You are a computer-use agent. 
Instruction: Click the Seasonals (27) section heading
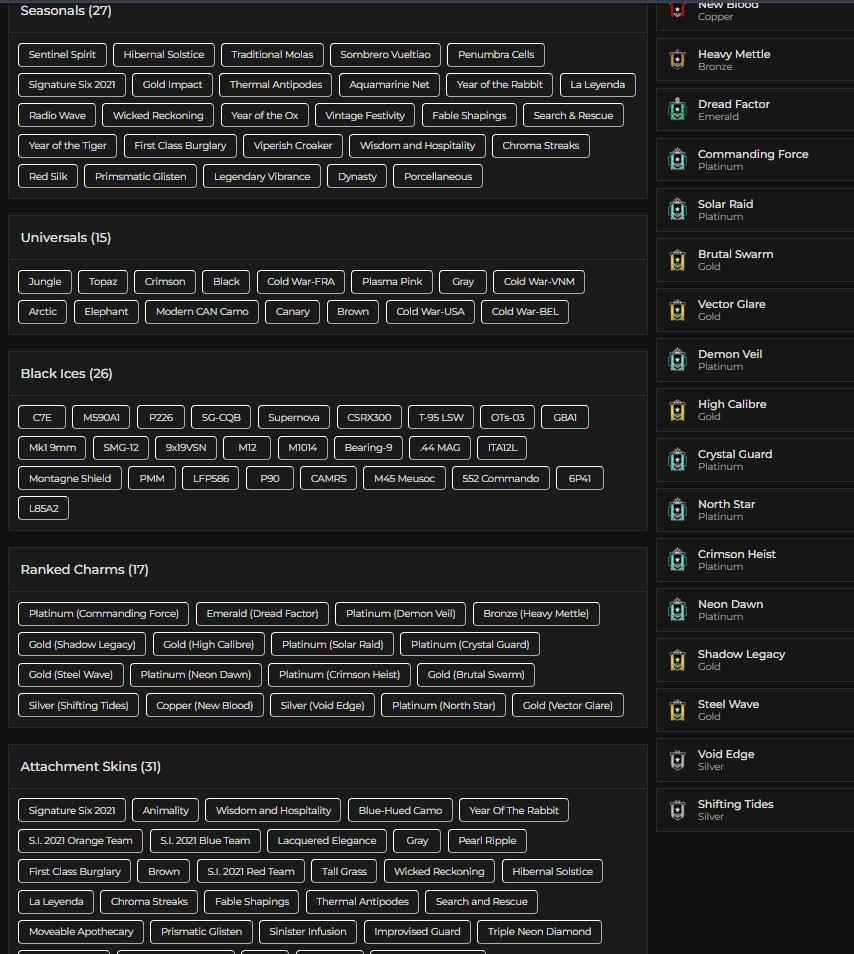66,11
